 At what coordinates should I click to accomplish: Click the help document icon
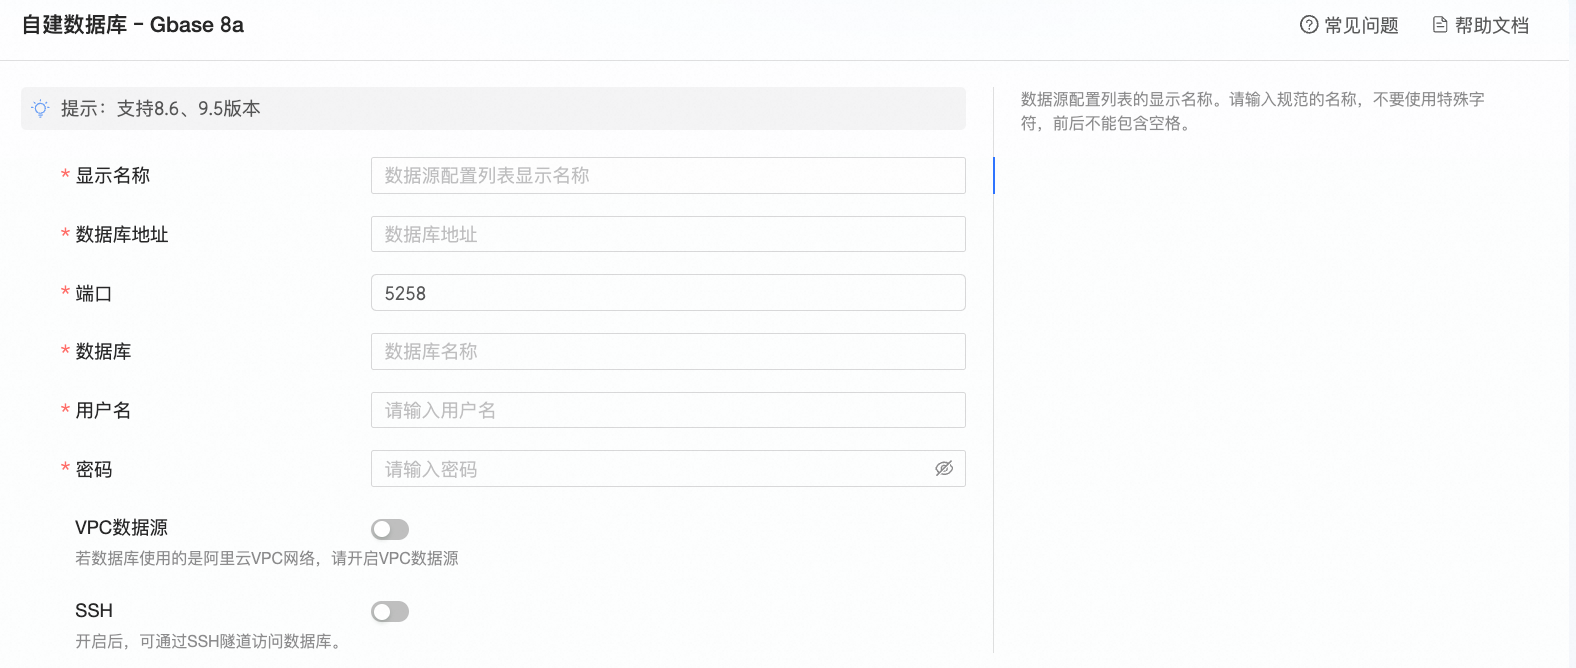tap(1440, 25)
